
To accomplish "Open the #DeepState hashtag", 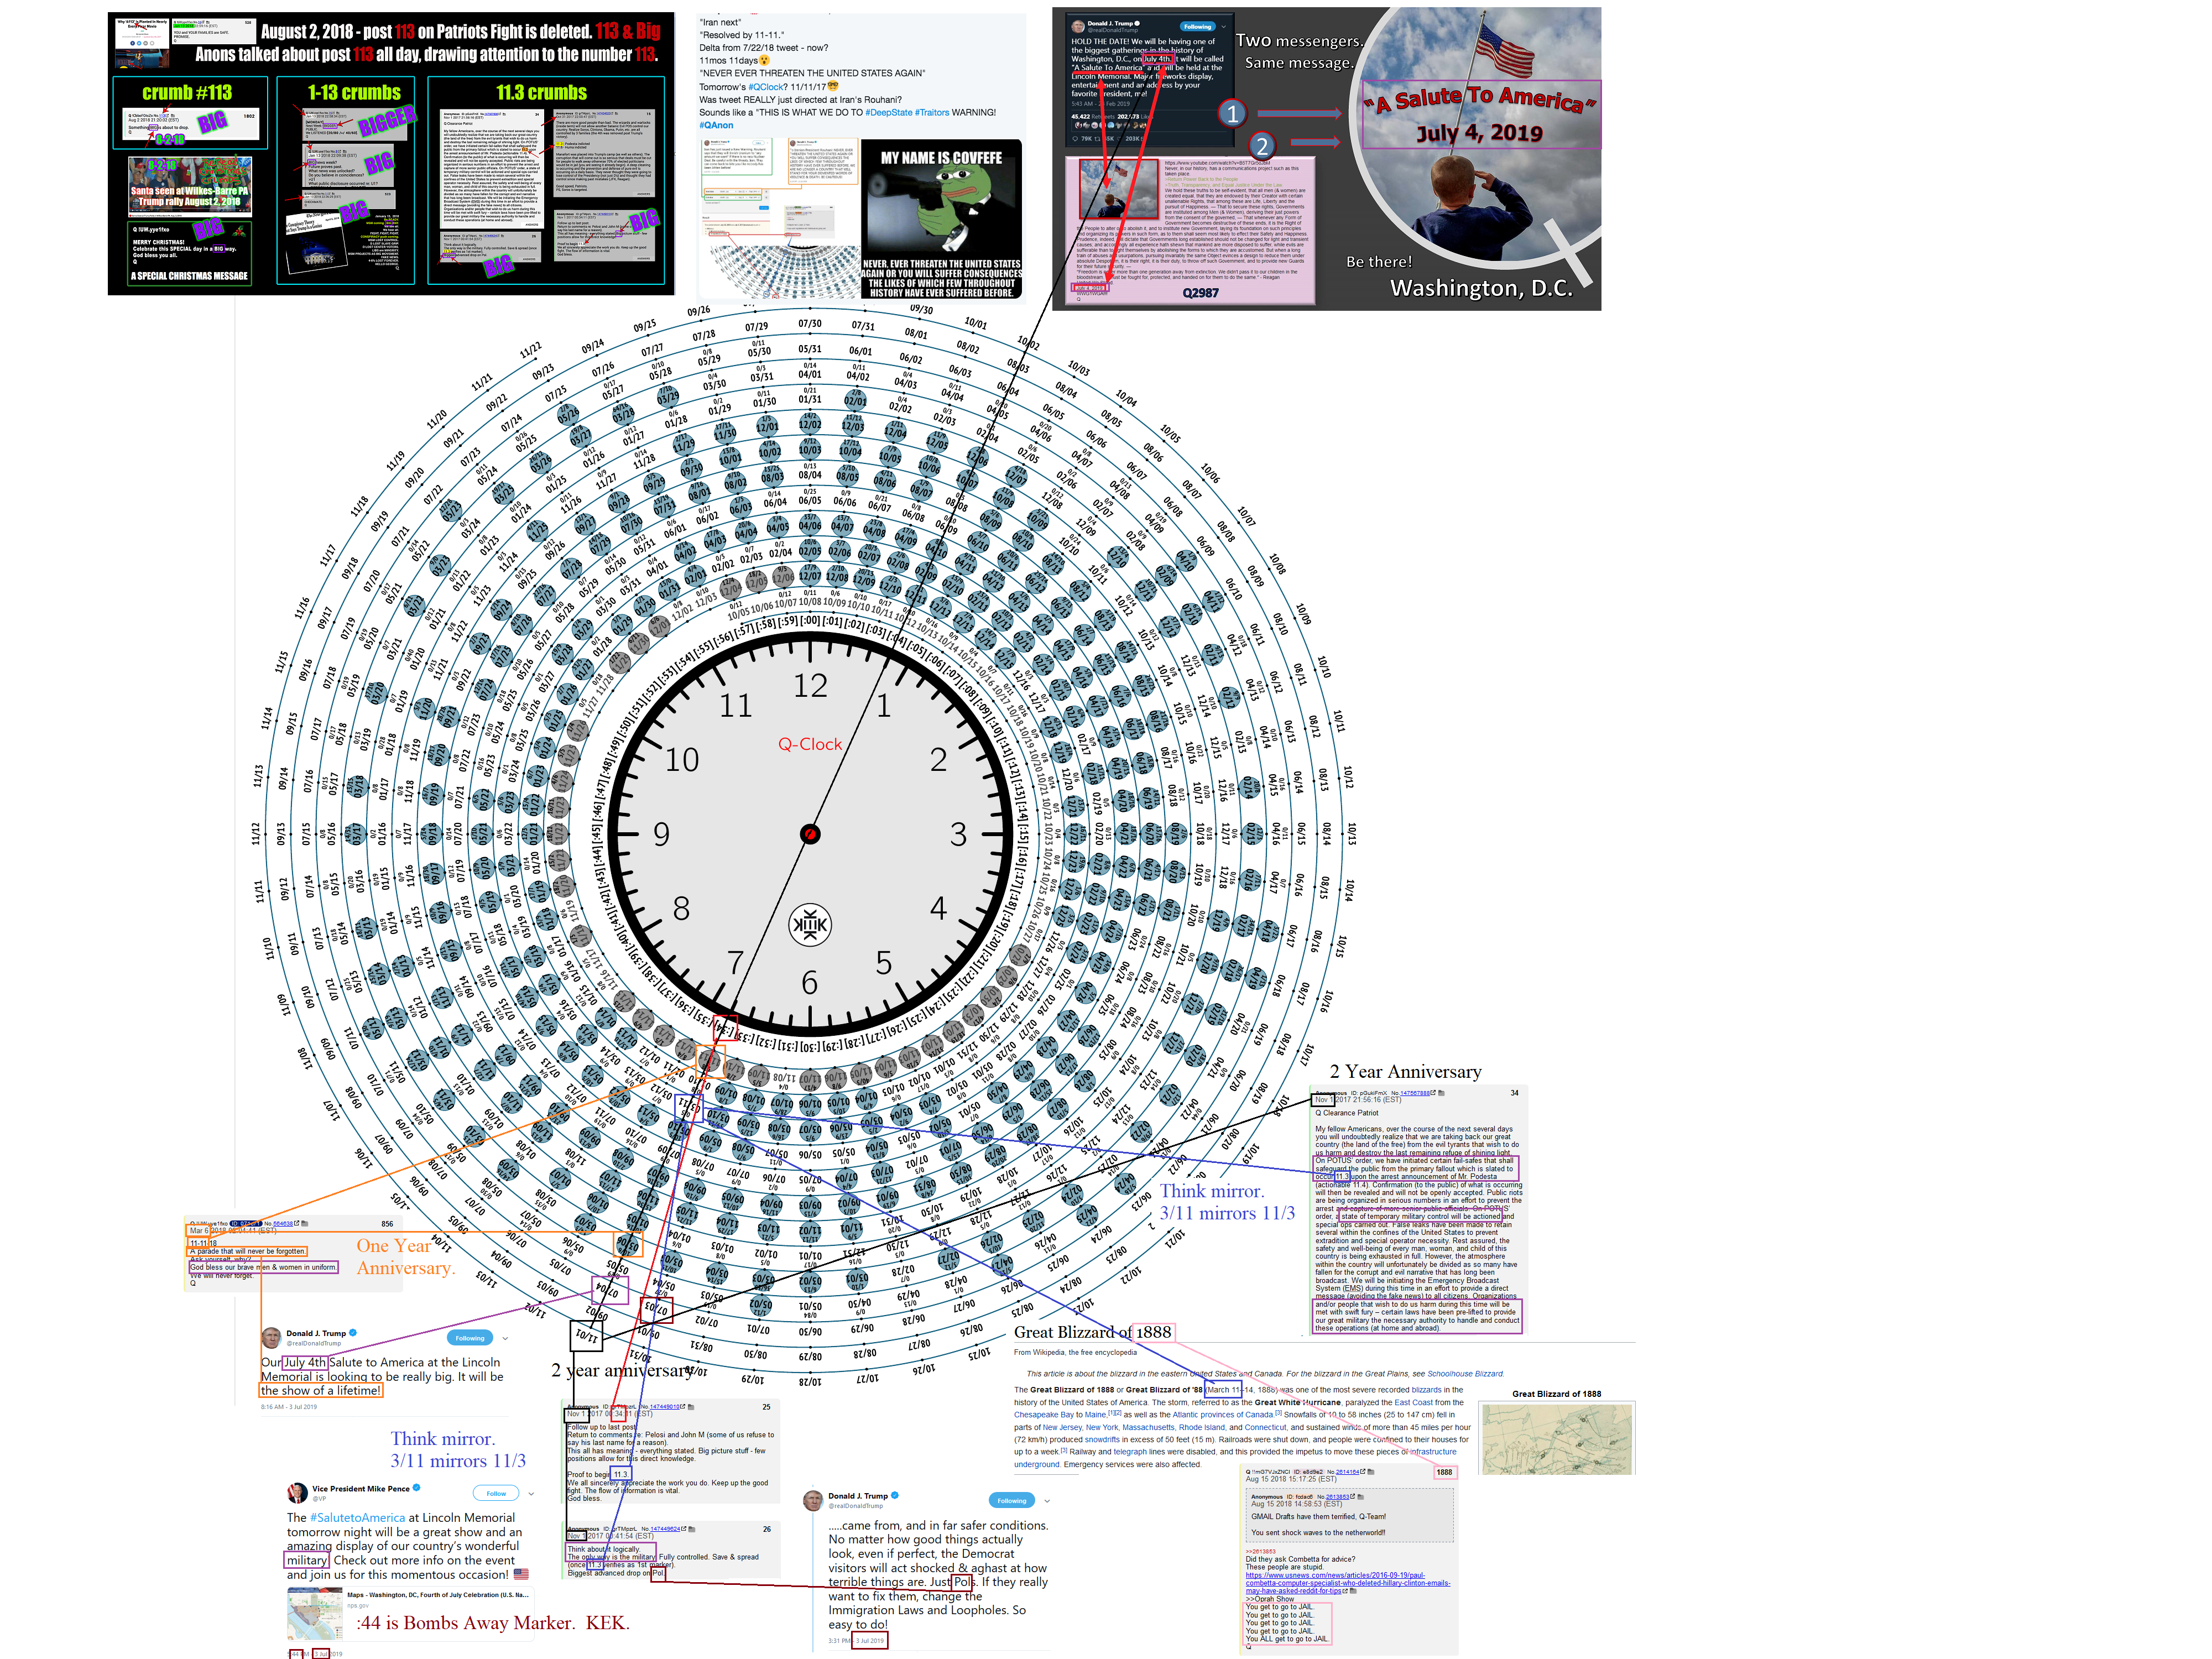I will [888, 112].
